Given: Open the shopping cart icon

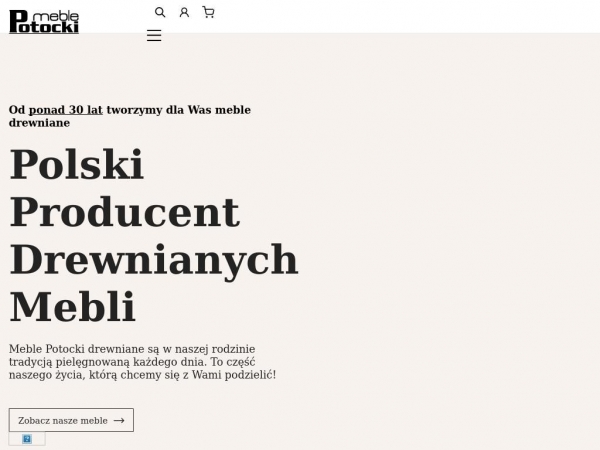Looking at the screenshot, I should click(x=208, y=13).
